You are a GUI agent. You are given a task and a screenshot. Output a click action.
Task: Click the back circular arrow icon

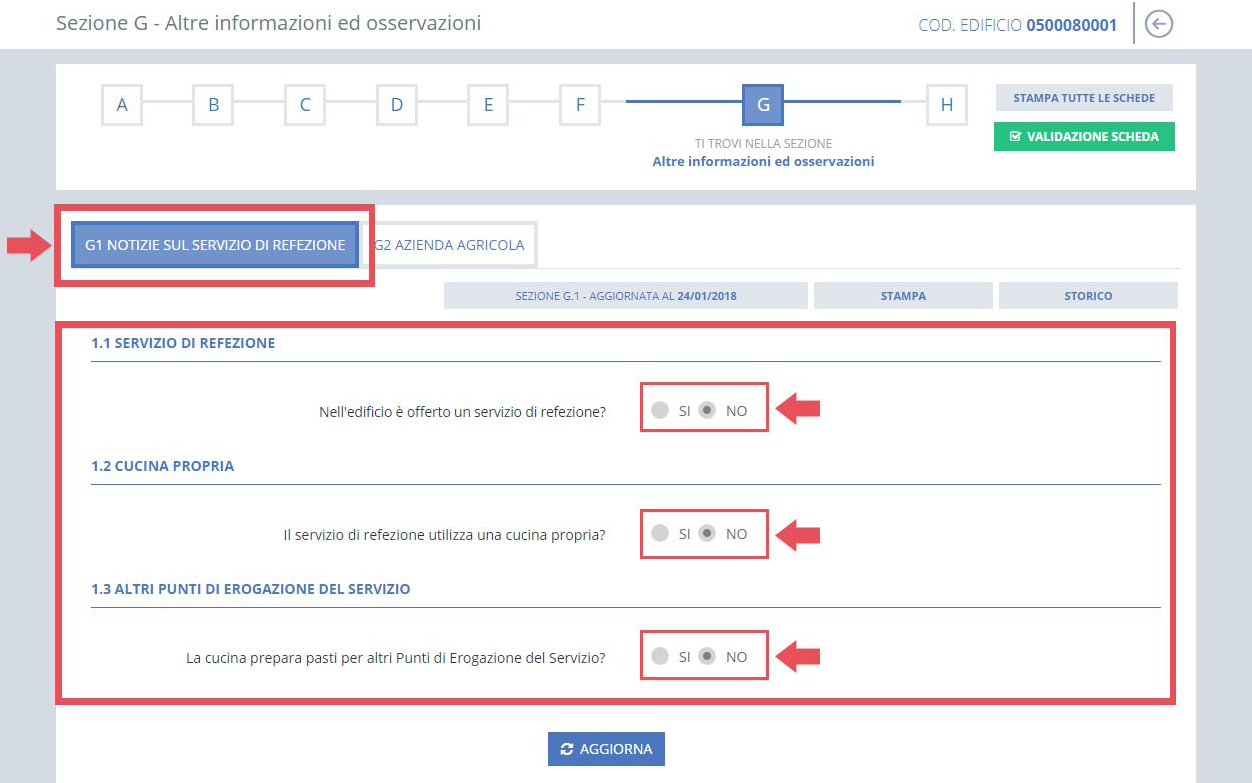pos(1158,24)
